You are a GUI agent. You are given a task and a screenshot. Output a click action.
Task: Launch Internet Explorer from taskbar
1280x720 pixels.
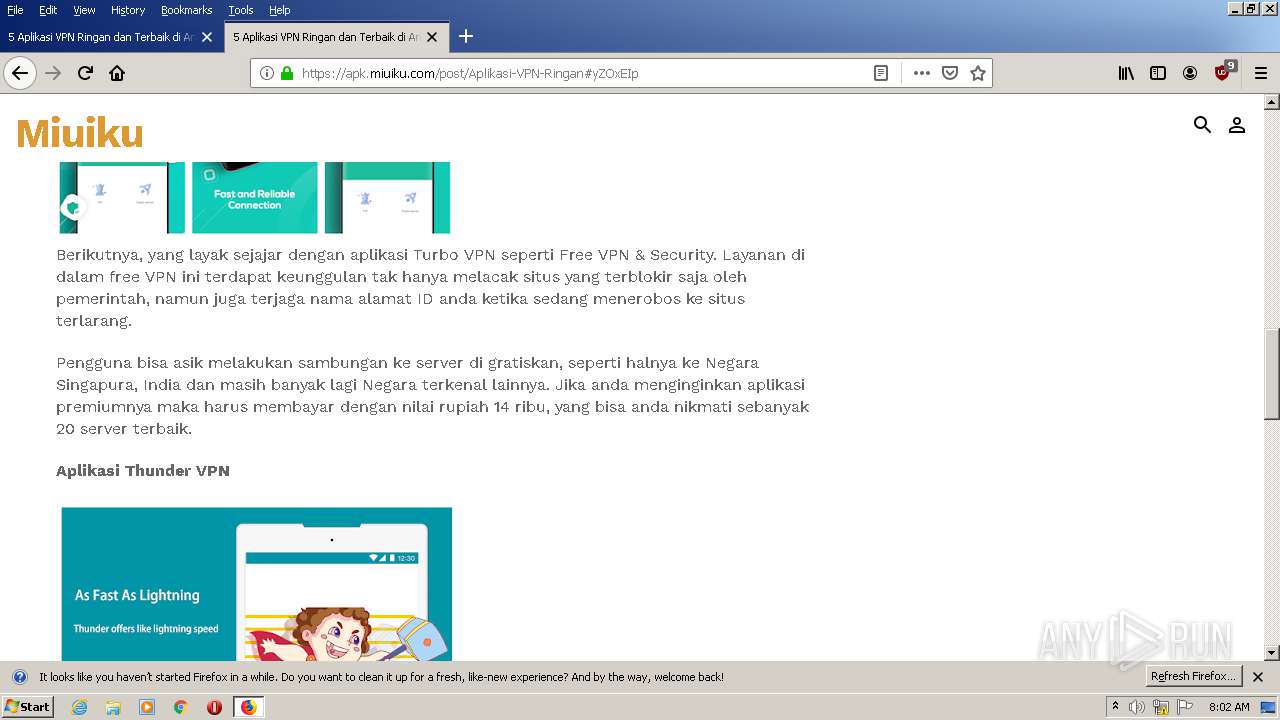click(x=79, y=707)
